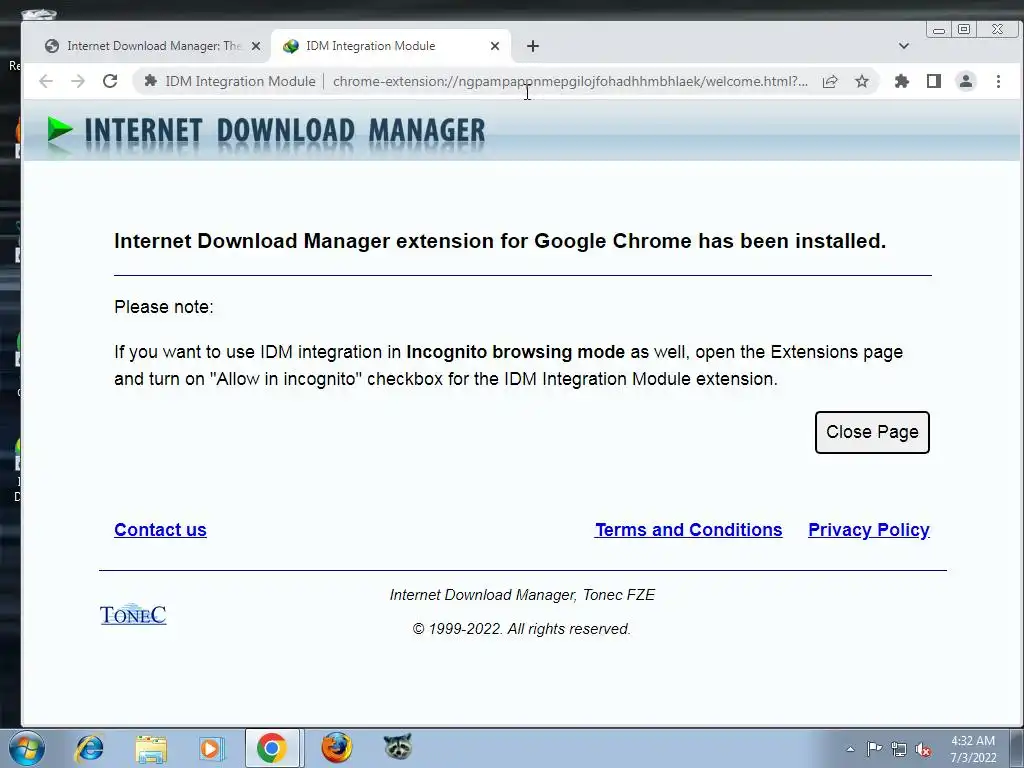Click the Internet Download Manager header logo
1024x768 pixels.
(x=266, y=131)
